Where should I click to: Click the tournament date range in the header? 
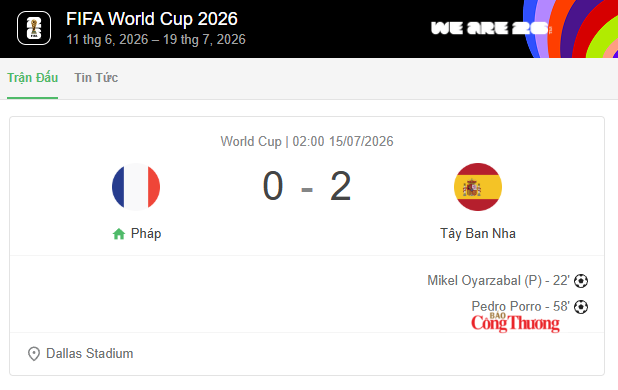156,40
